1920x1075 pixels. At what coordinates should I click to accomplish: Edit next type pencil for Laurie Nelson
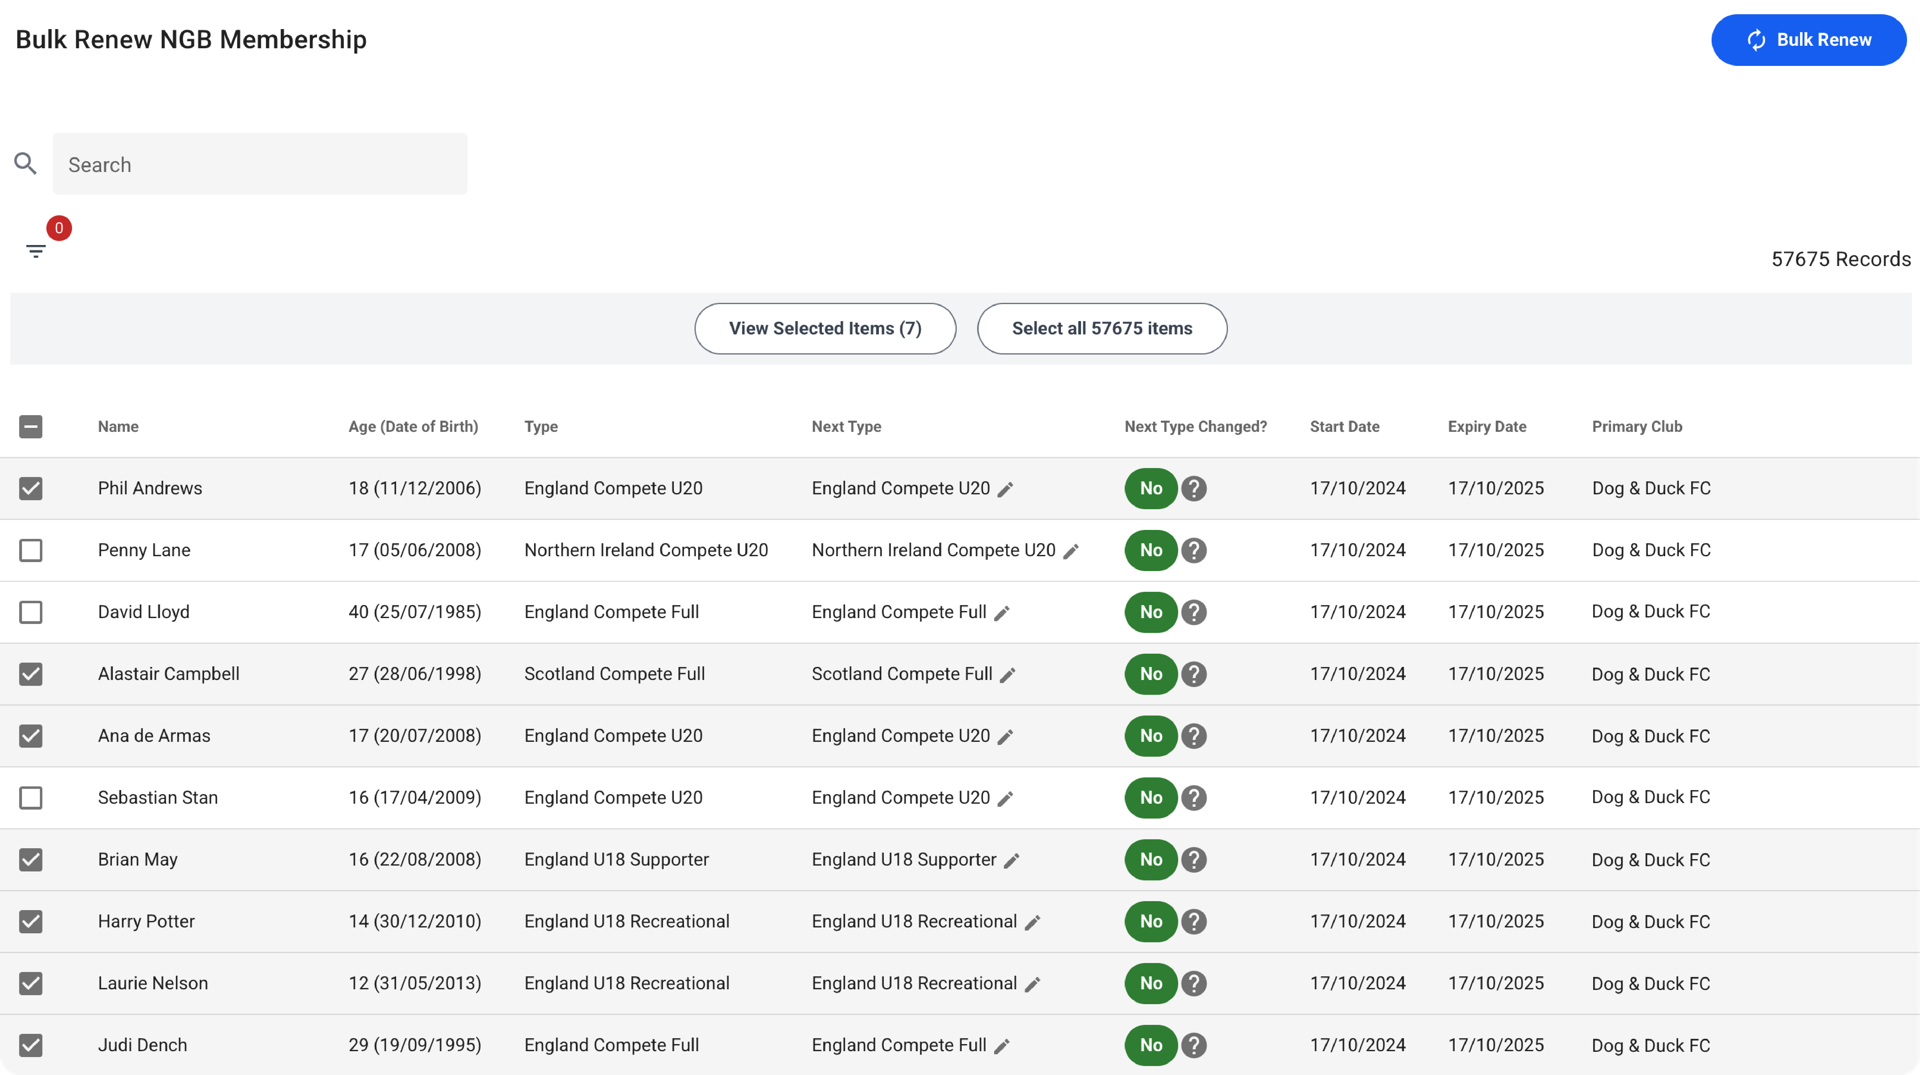(x=1033, y=985)
